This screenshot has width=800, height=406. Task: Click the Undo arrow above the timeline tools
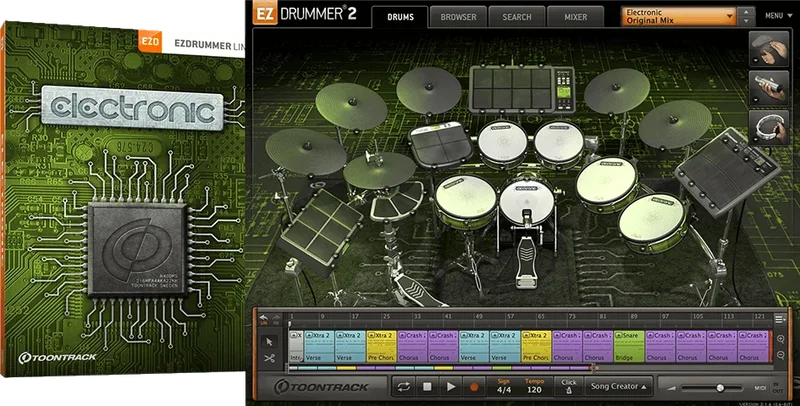click(264, 317)
